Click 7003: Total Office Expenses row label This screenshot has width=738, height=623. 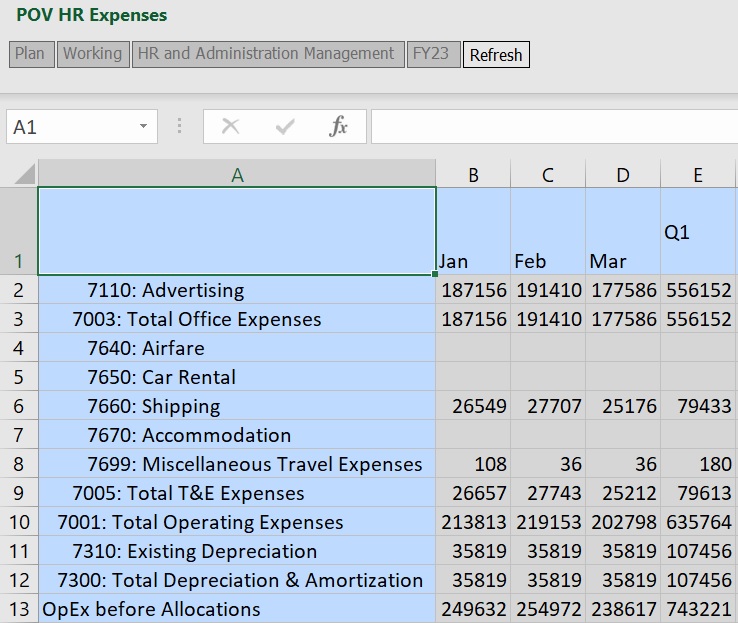[196, 319]
